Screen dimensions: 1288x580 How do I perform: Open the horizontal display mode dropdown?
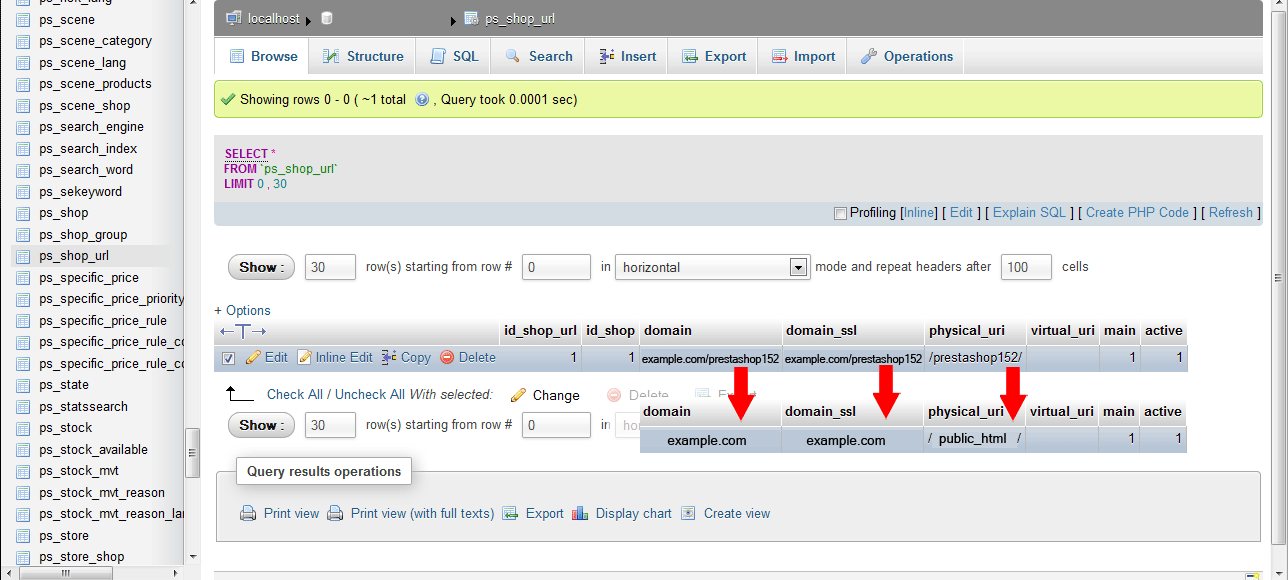pyautogui.click(x=797, y=268)
